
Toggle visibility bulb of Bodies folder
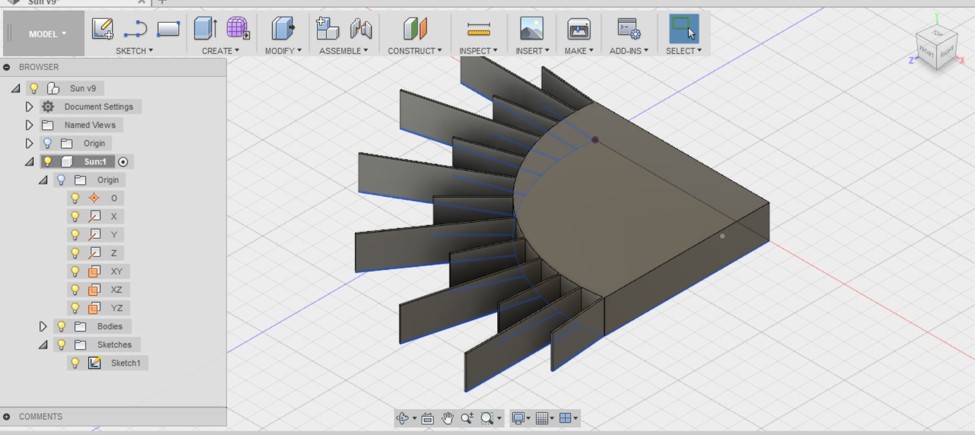[61, 326]
